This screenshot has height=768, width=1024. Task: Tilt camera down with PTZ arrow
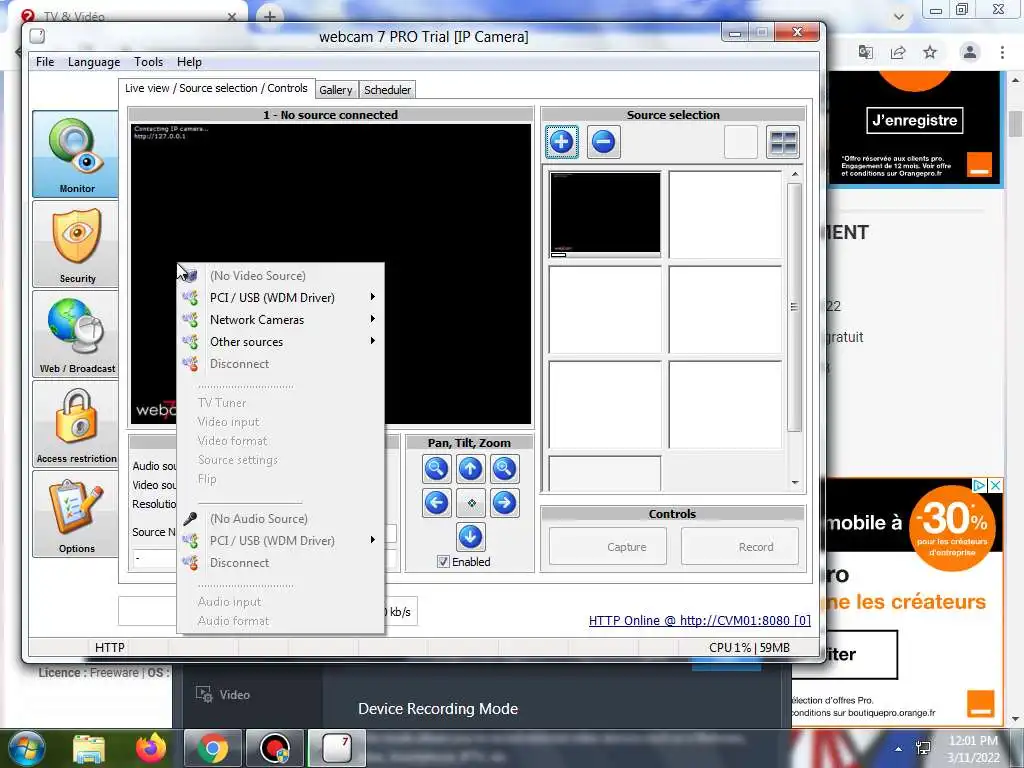coord(470,537)
